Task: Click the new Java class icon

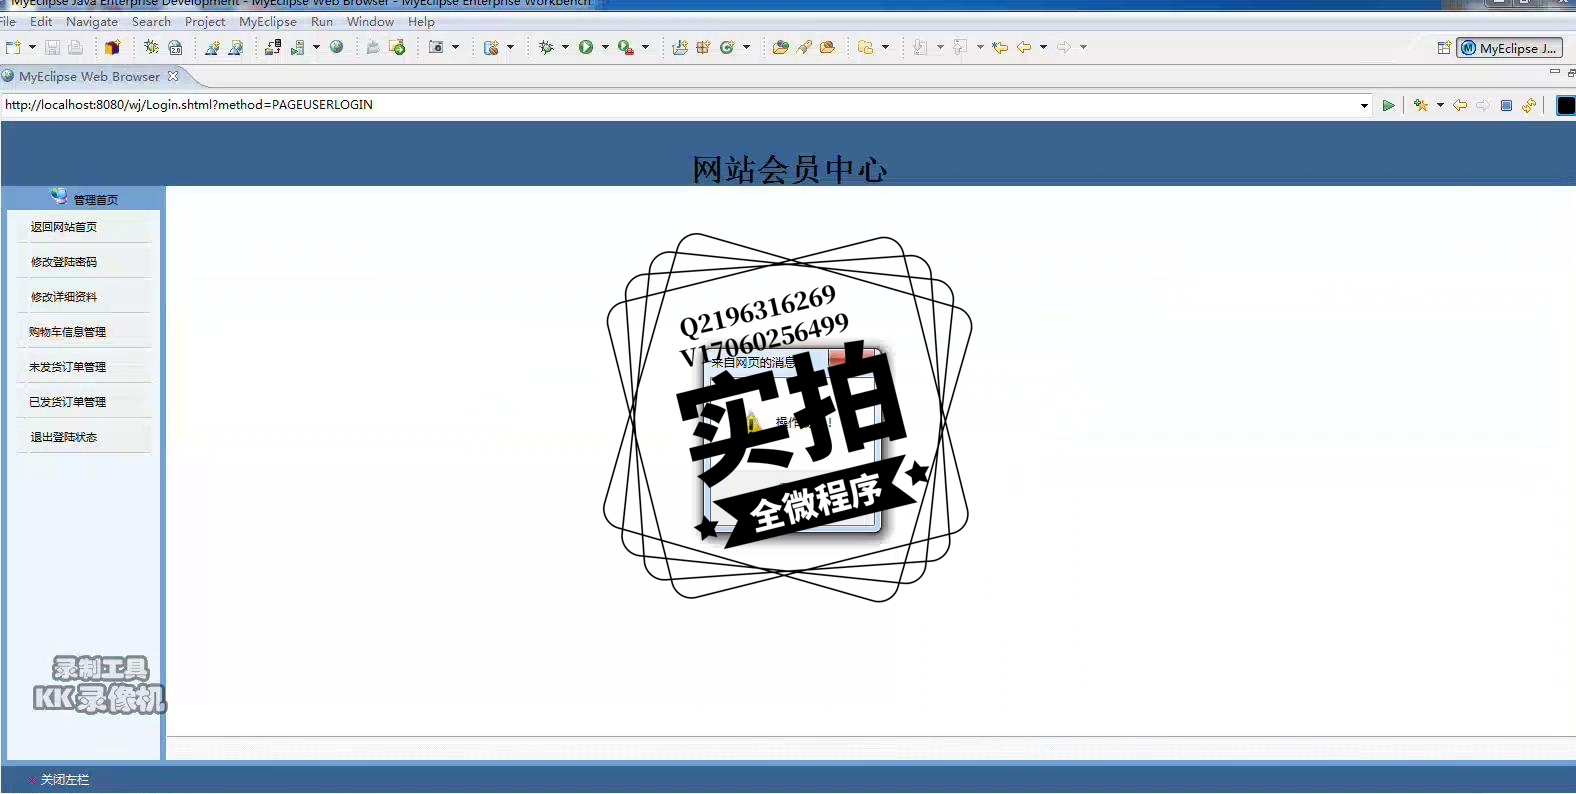Action: click(x=727, y=47)
